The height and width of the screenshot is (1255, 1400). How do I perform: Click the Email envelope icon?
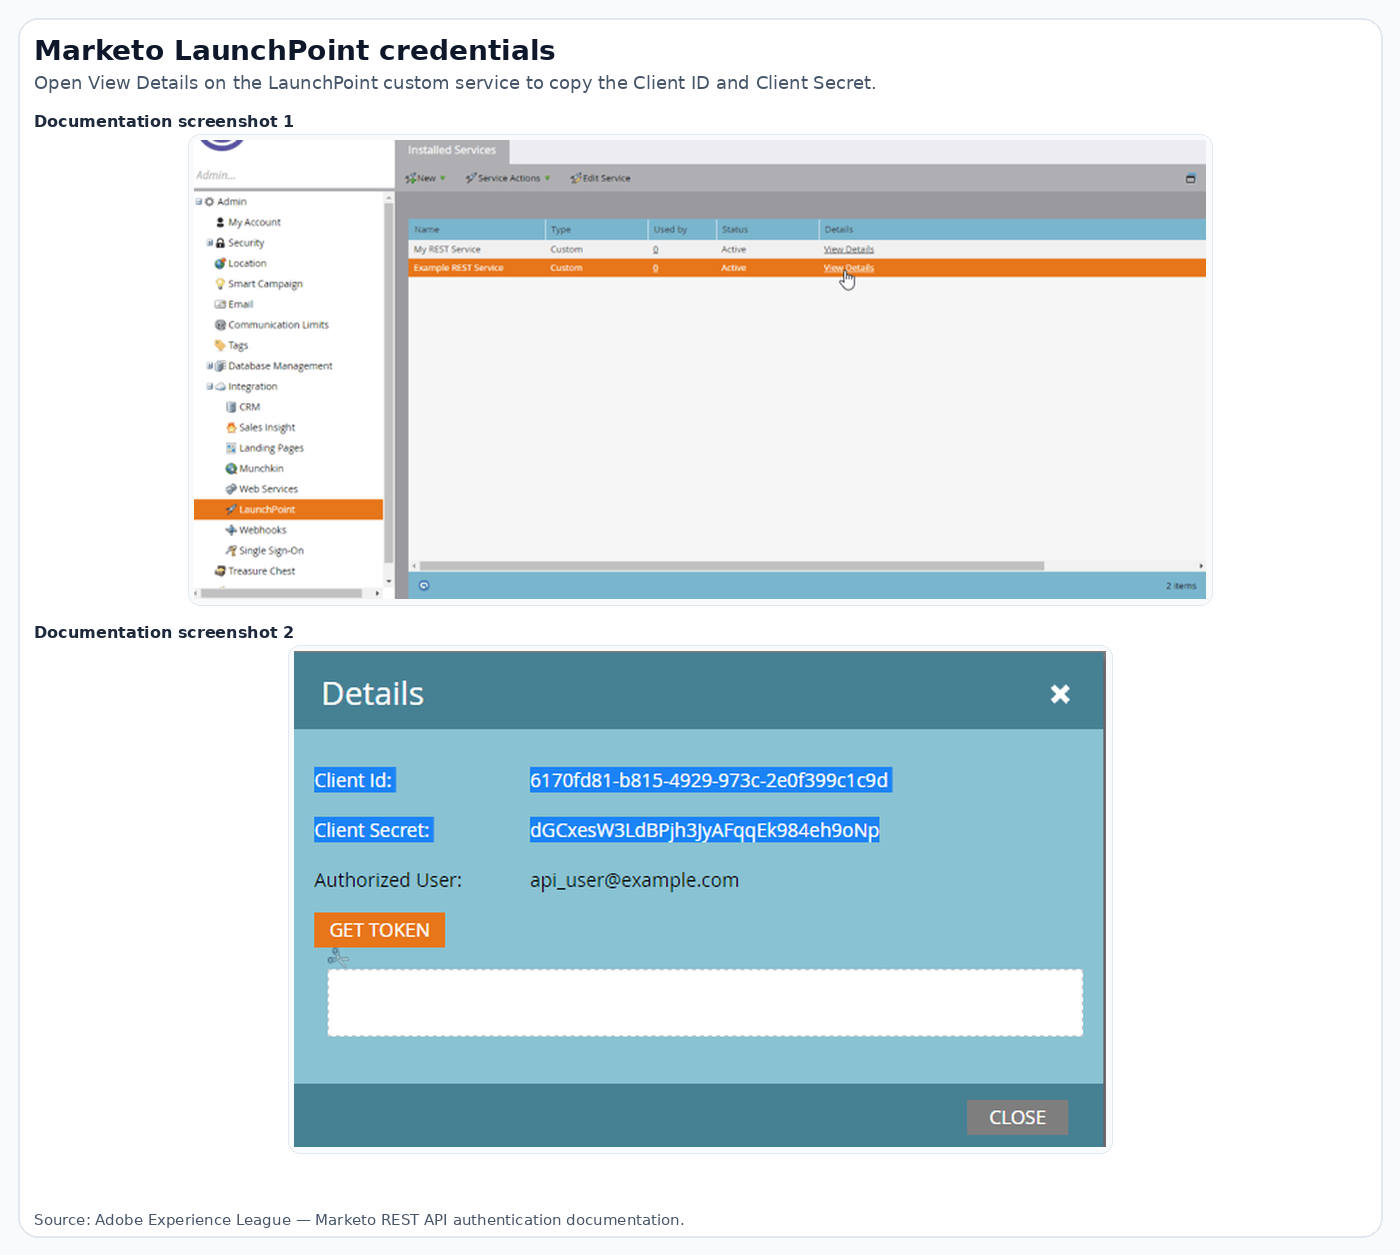220,304
